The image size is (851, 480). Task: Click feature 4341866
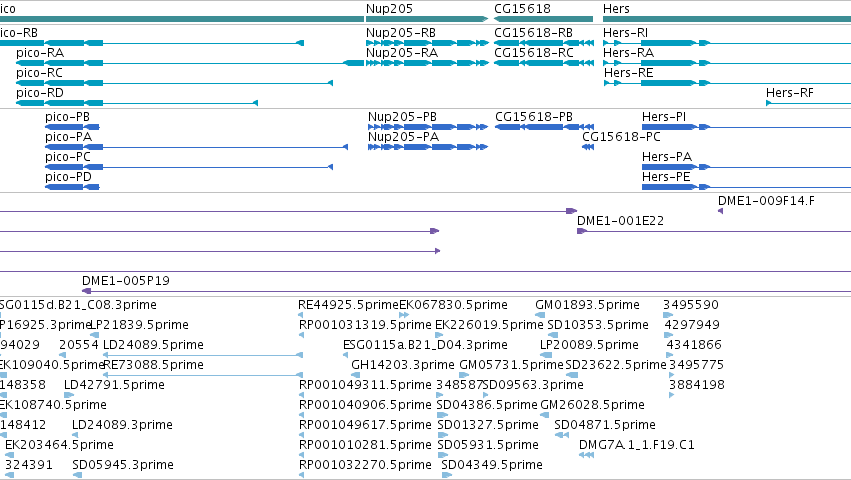coord(693,345)
